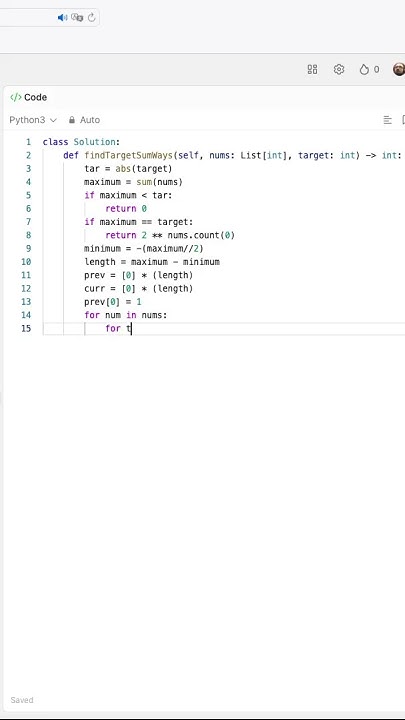Click 'if maximum == target:' line

click(139, 222)
